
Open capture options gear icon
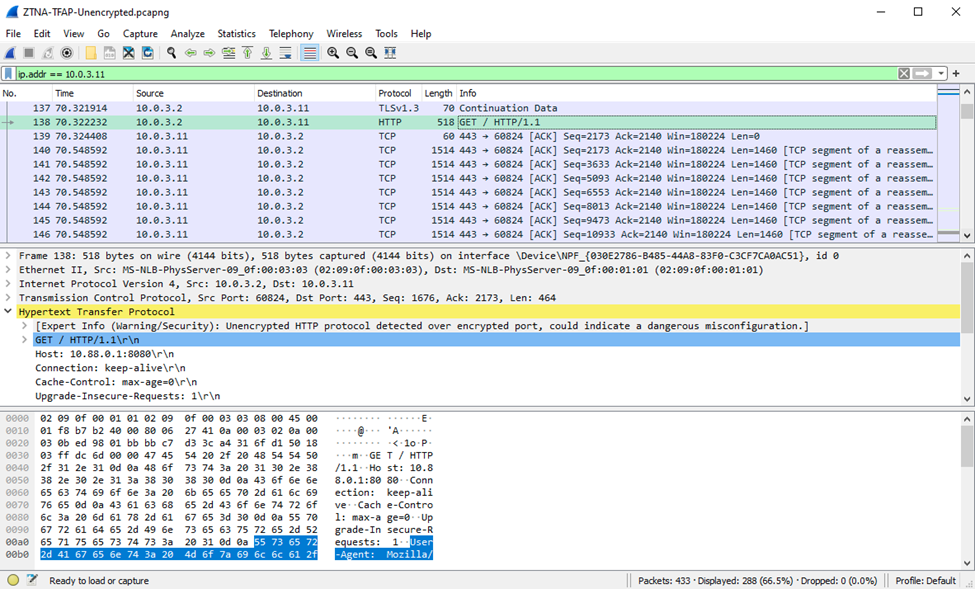click(x=67, y=53)
